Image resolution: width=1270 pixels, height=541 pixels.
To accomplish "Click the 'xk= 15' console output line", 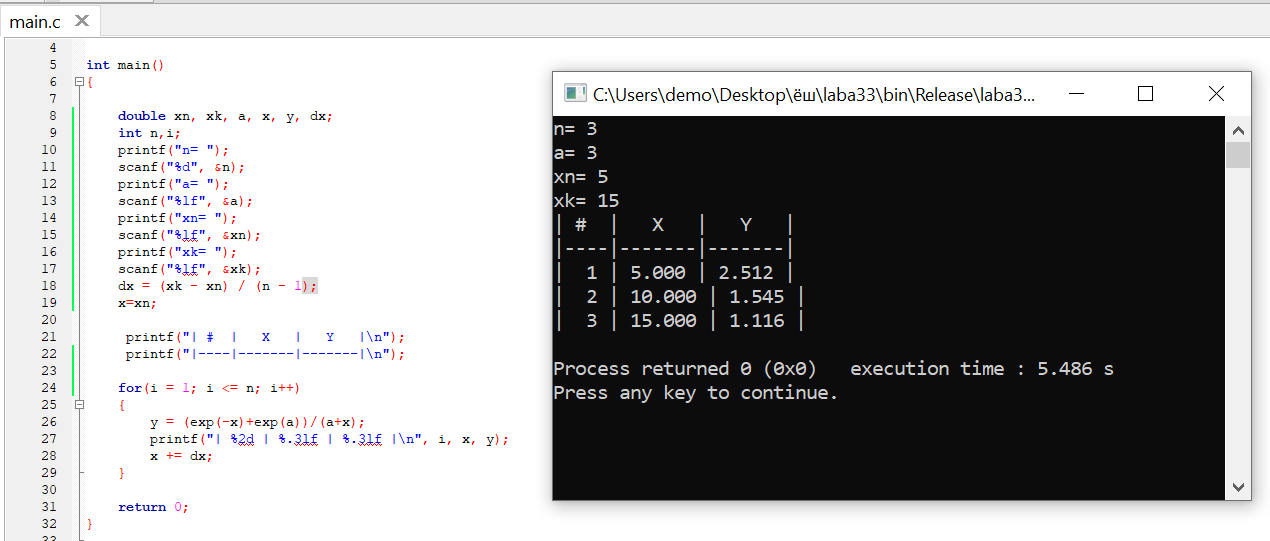I will coord(586,201).
